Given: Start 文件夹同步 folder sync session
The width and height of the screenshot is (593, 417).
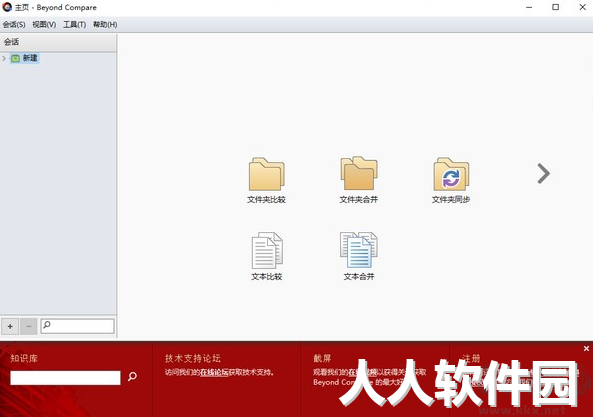Looking at the screenshot, I should 451,174.
